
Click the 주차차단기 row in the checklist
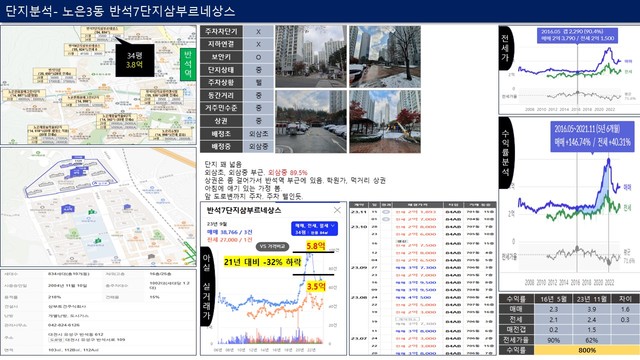point(237,31)
